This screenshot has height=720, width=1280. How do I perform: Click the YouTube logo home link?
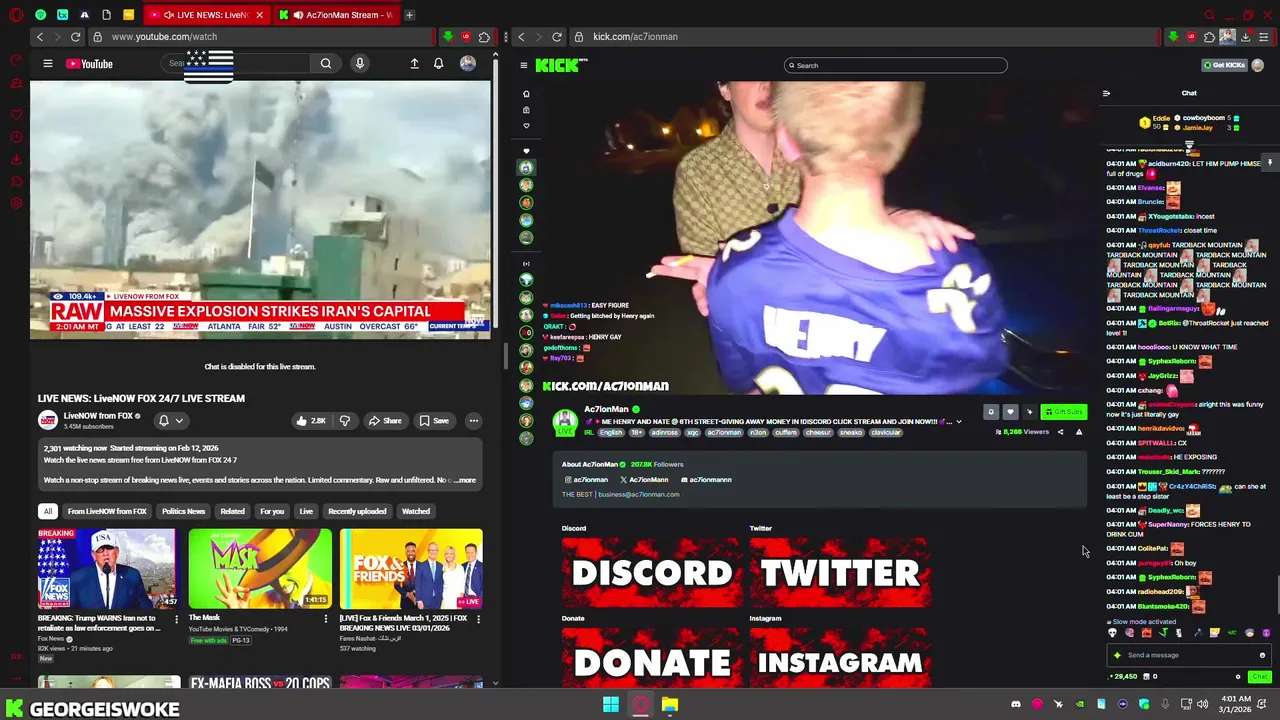89,64
